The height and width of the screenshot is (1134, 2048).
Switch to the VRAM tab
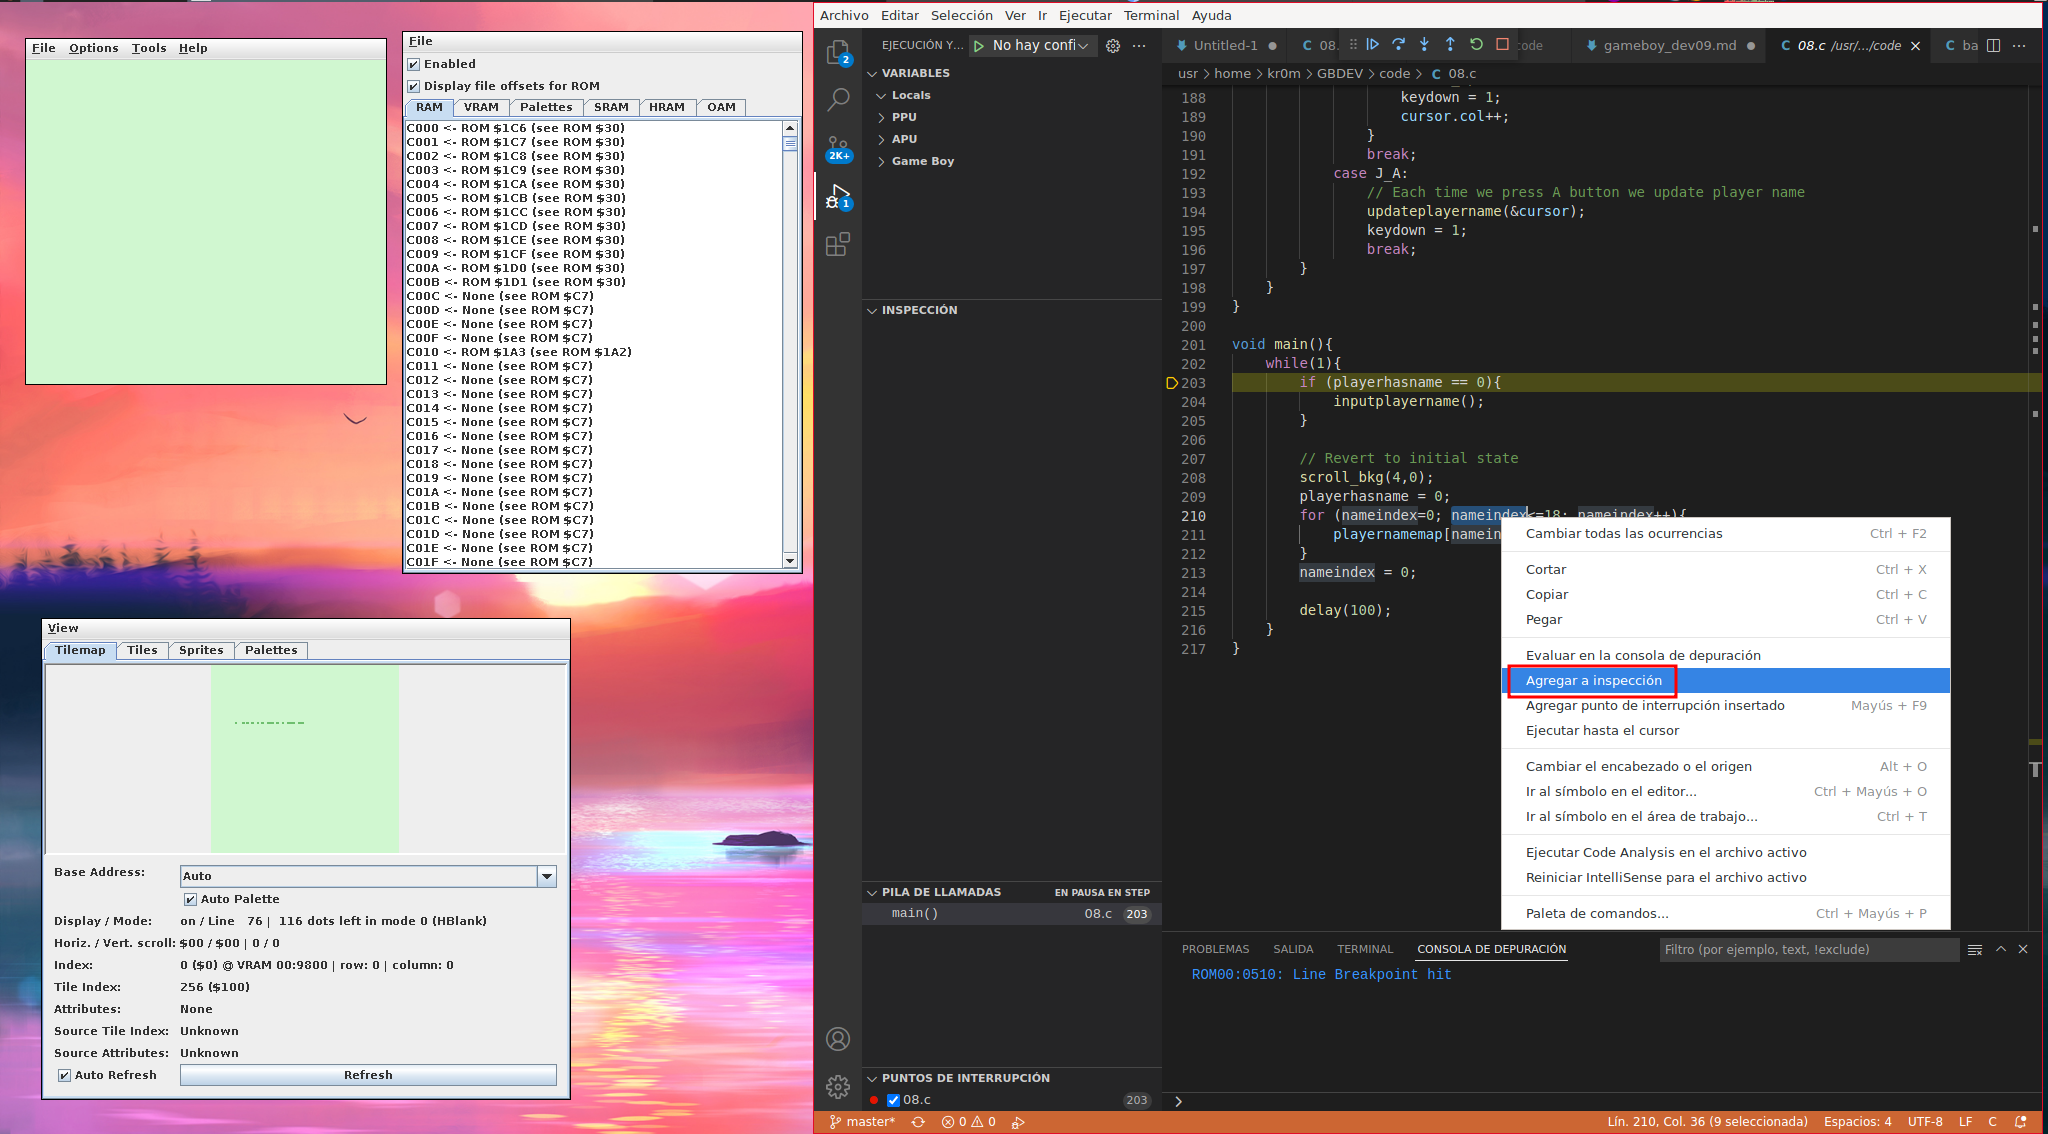tap(481, 107)
